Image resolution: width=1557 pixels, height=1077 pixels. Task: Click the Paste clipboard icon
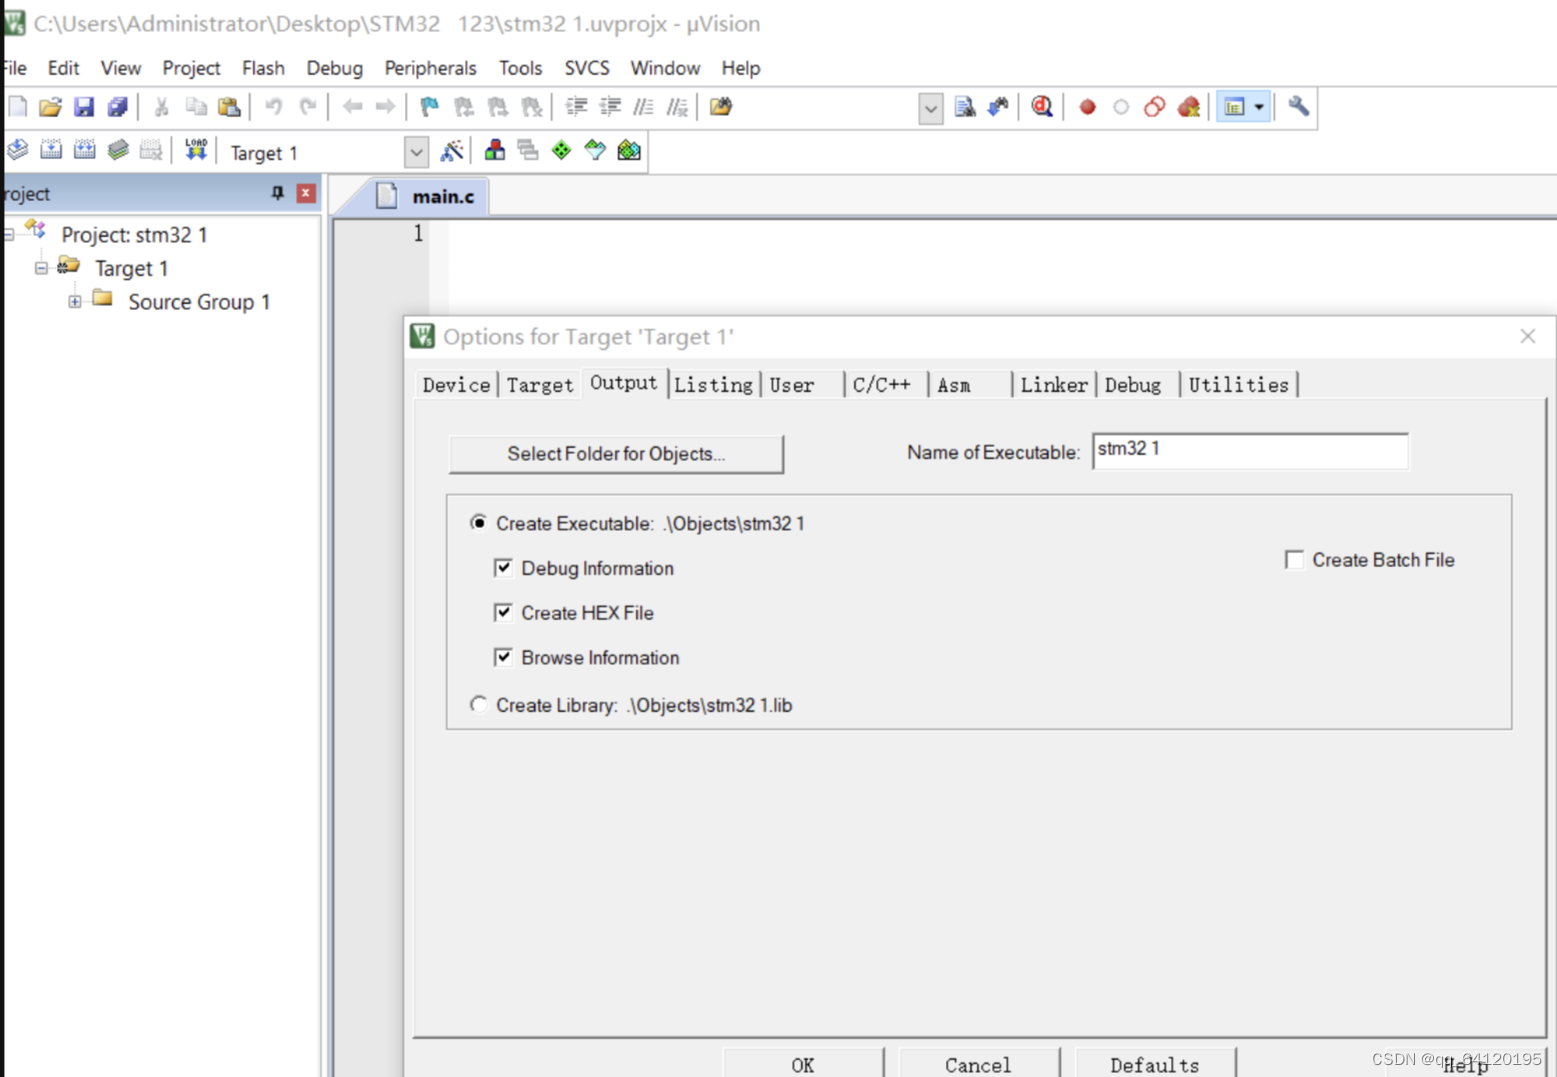229,107
